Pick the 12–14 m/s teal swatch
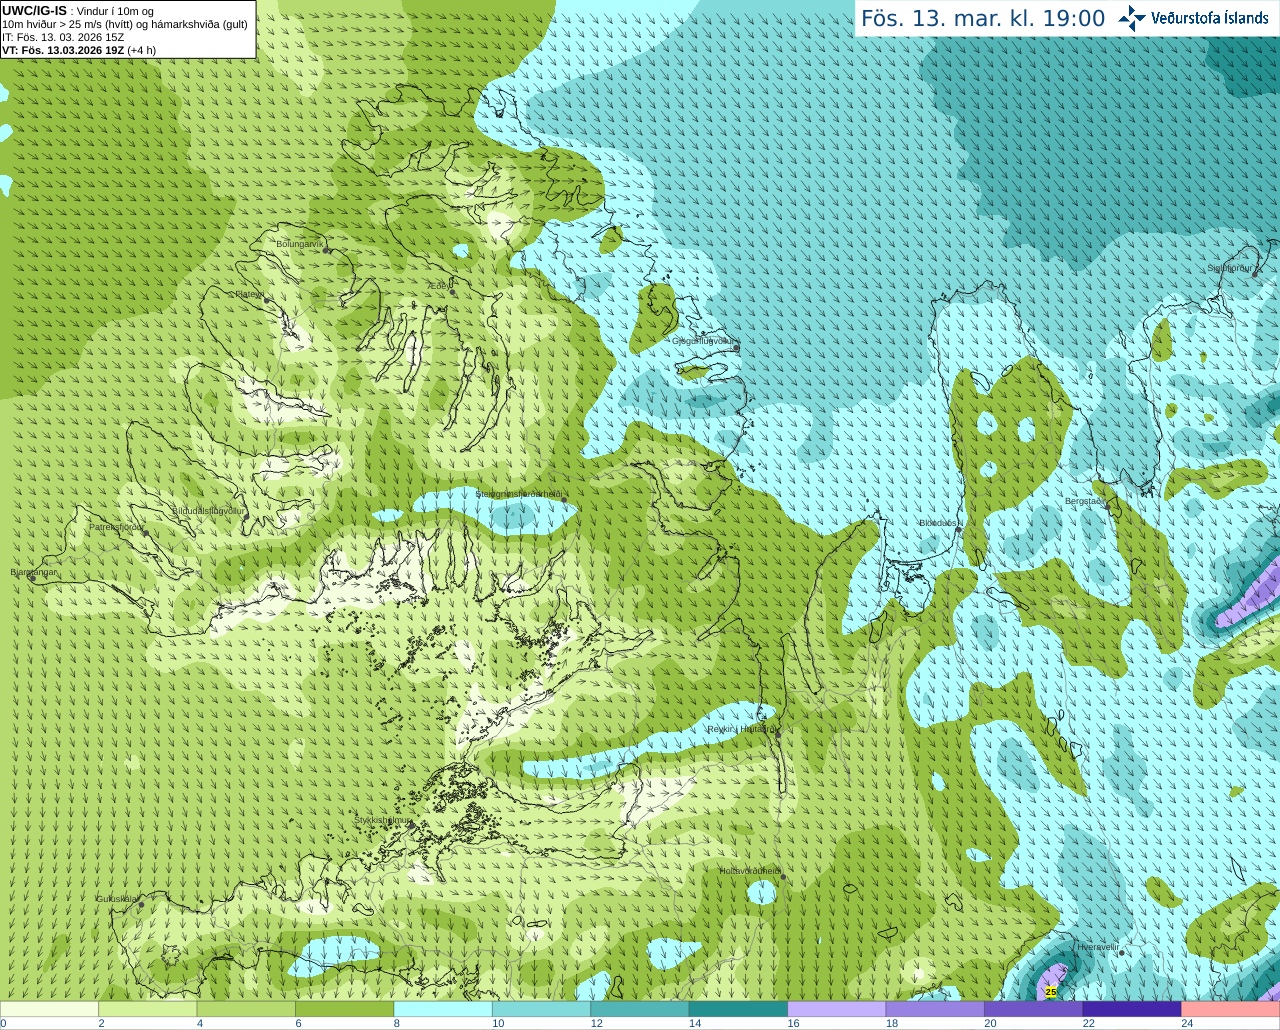This screenshot has height=1030, width=1280. coord(640,1009)
